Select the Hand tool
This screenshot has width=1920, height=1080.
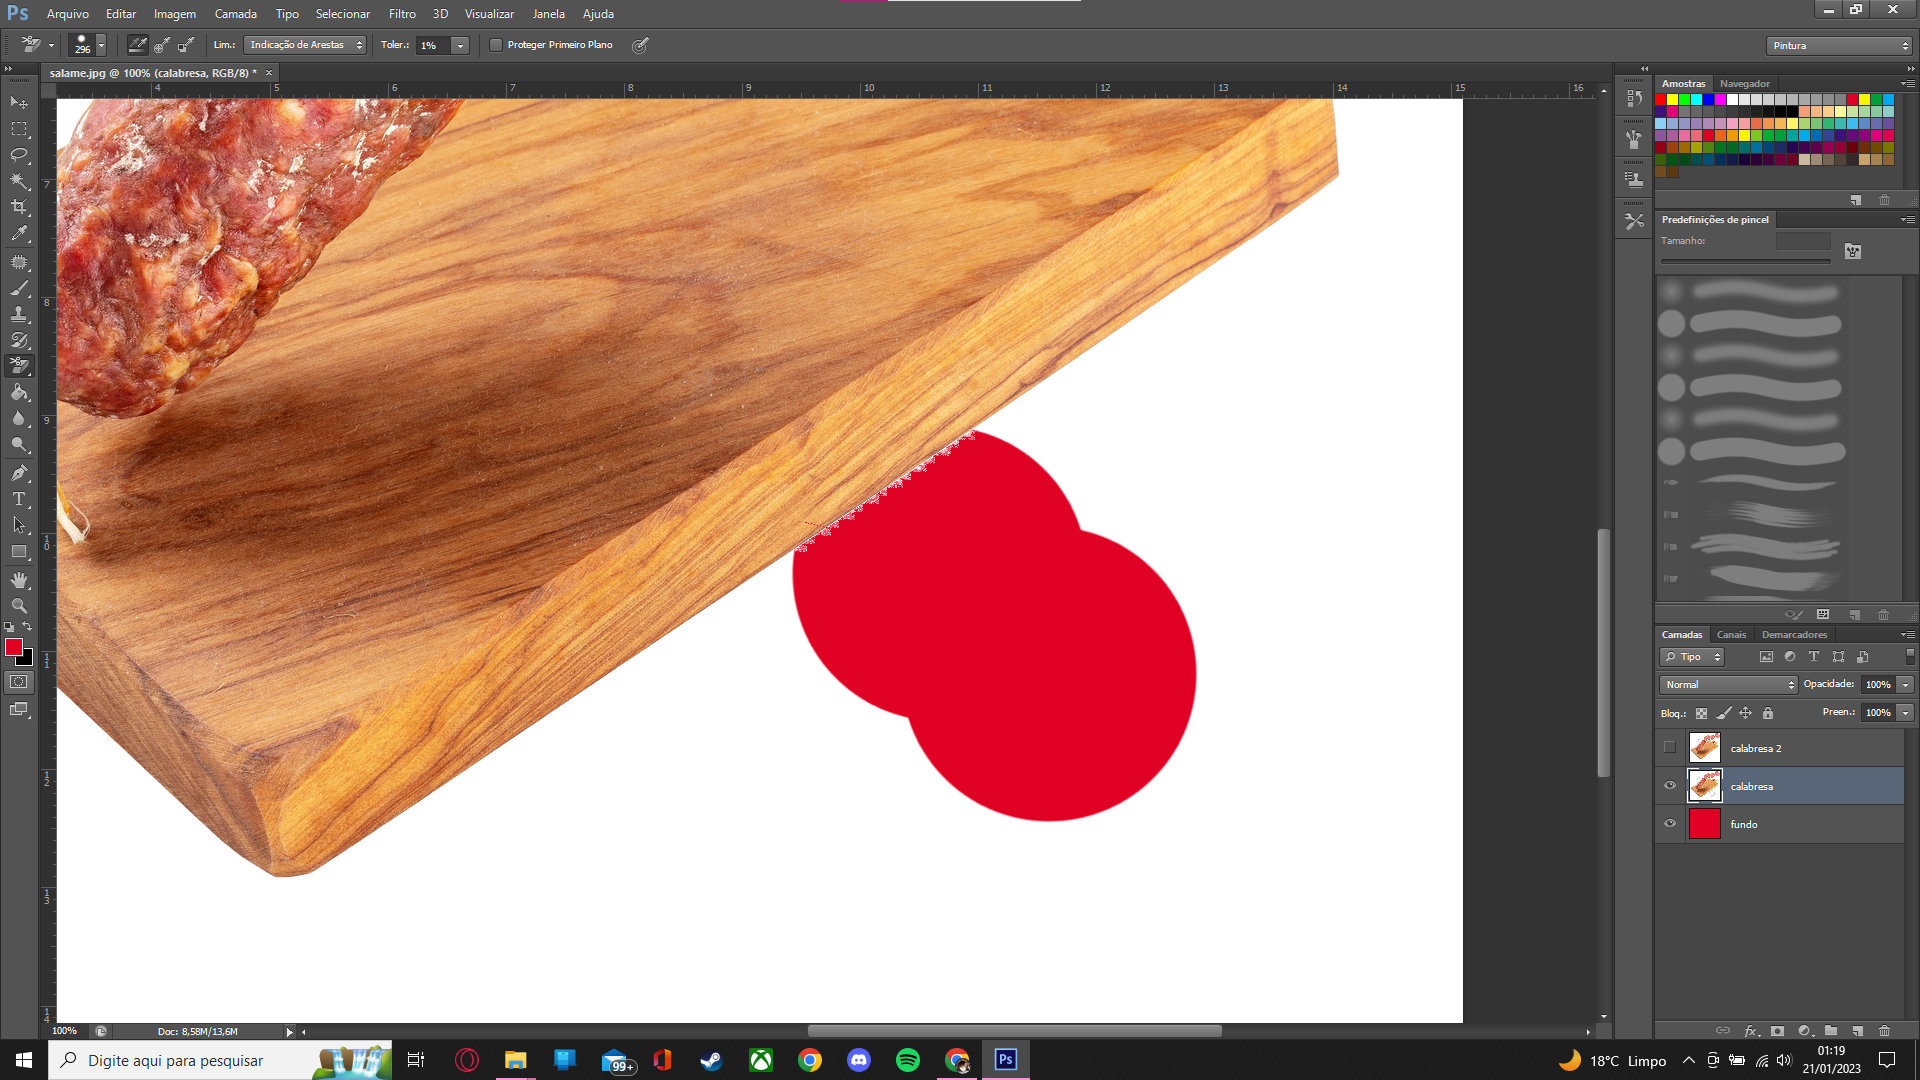(19, 580)
